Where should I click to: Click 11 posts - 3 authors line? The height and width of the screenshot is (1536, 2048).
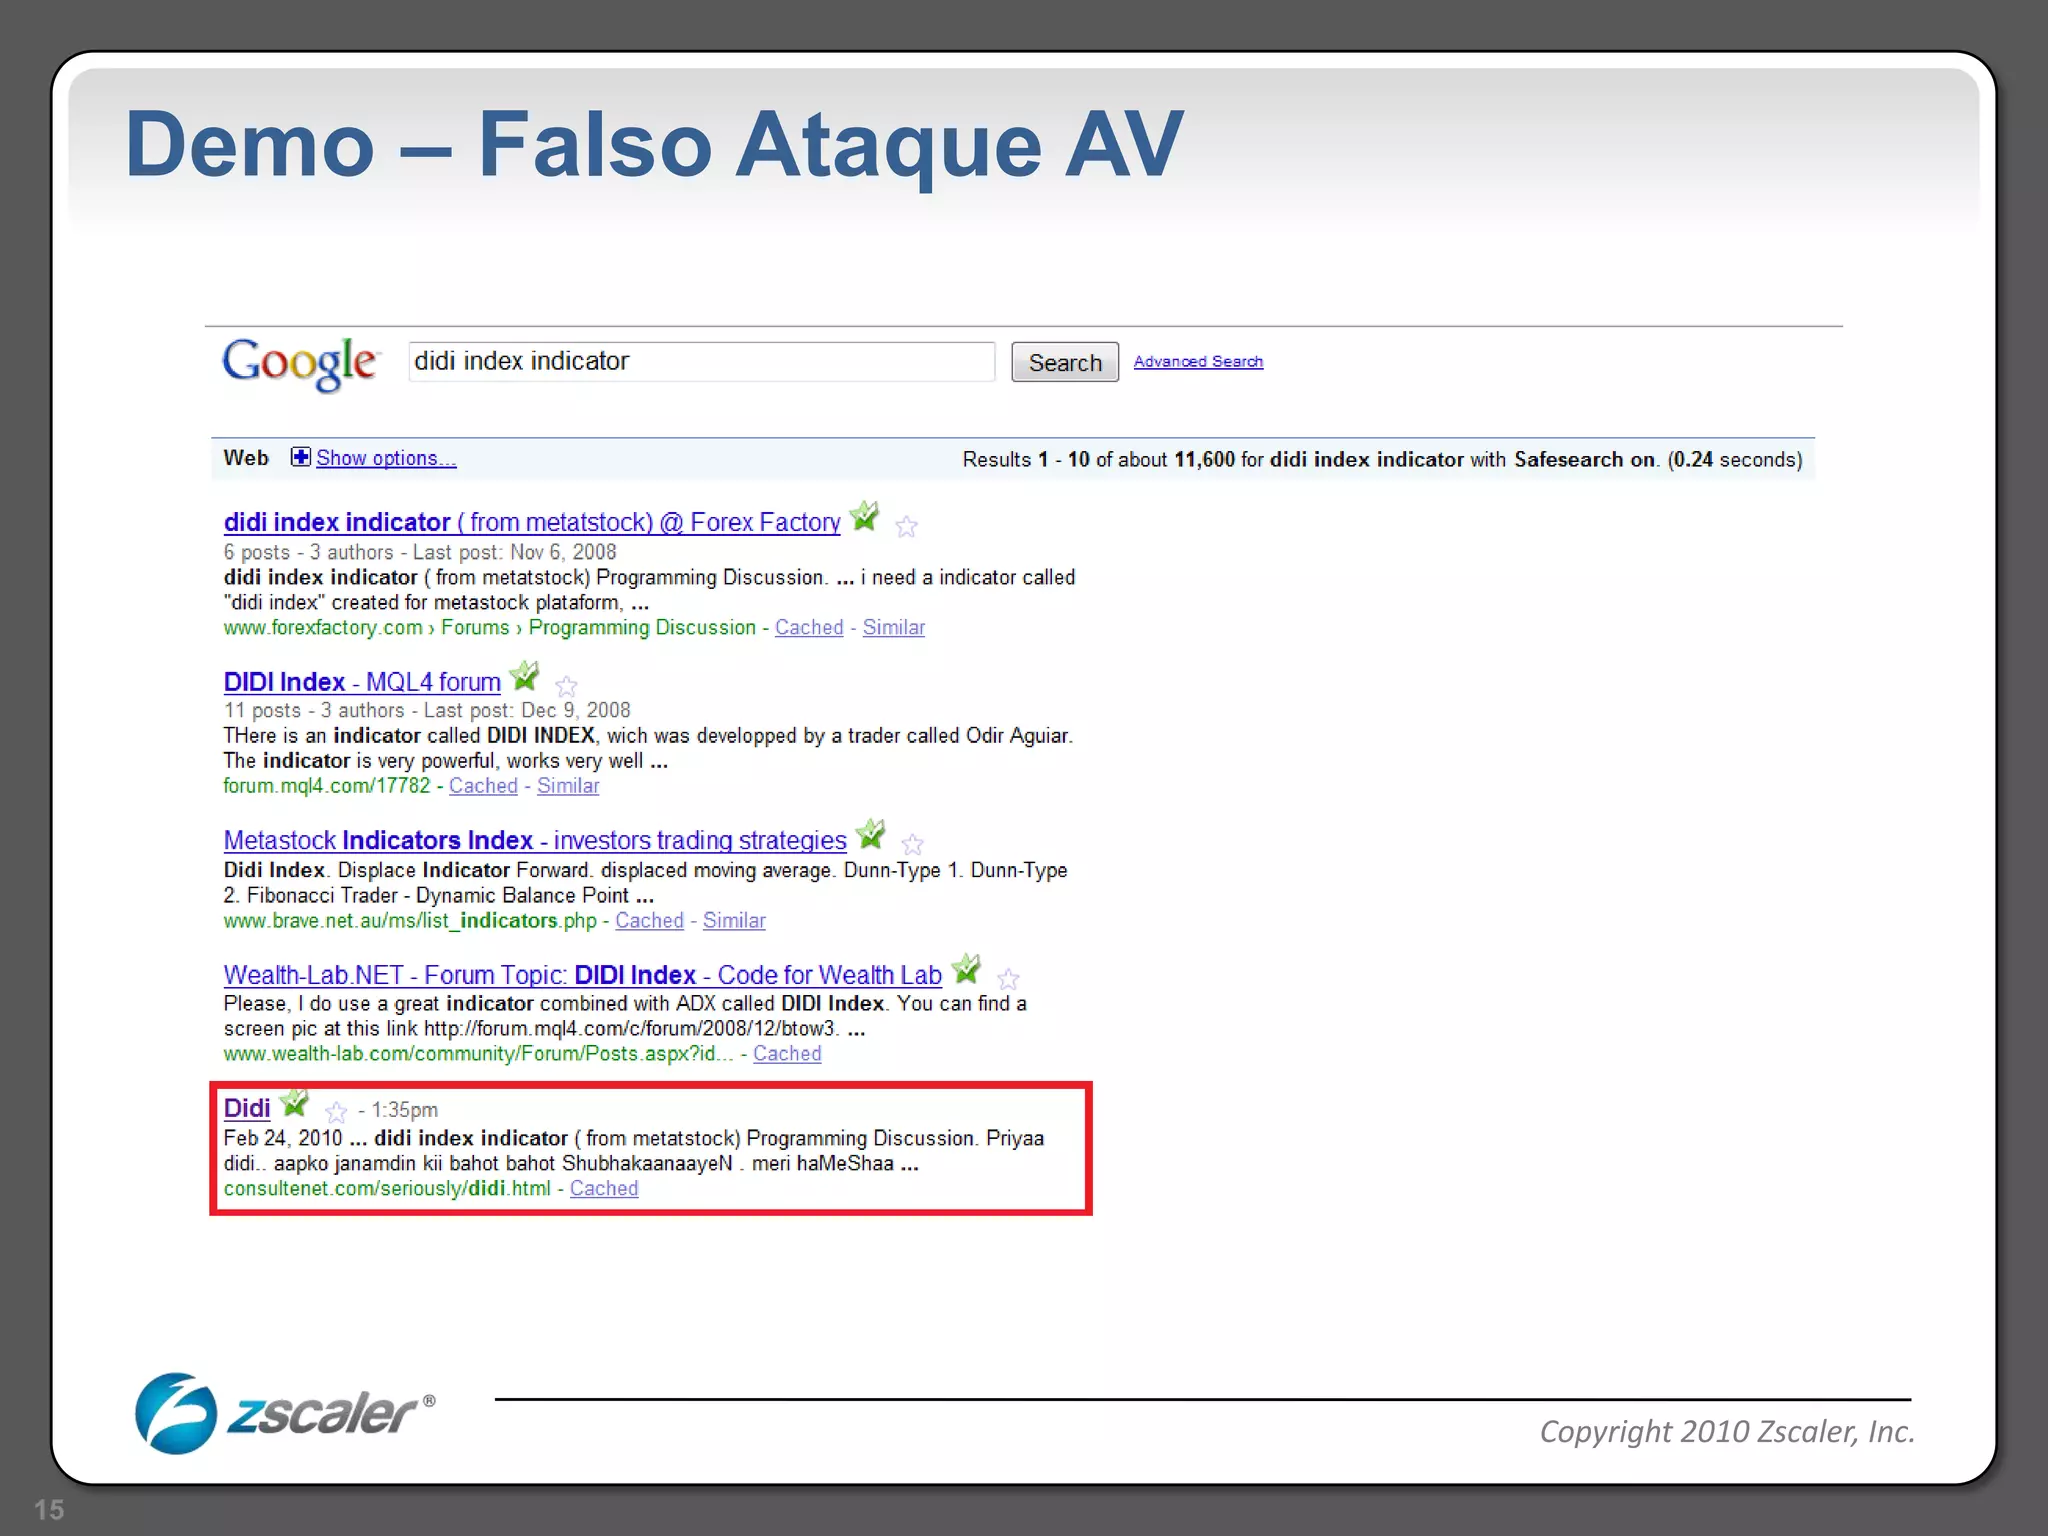click(x=427, y=710)
